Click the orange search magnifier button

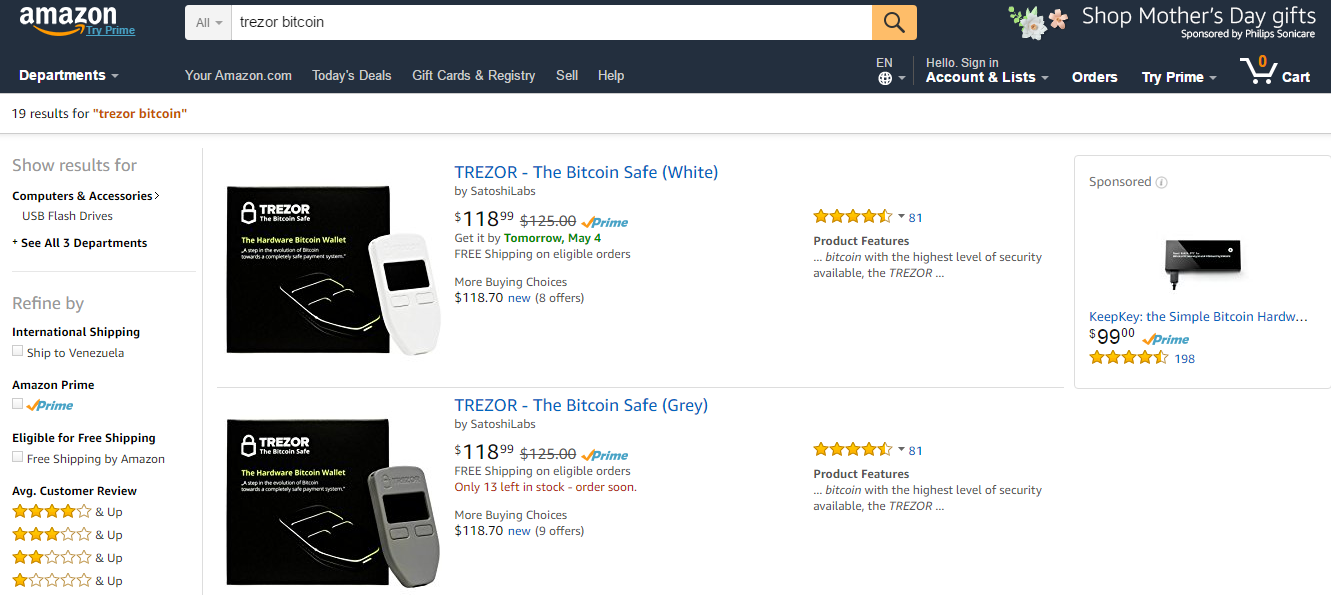pyautogui.click(x=894, y=22)
